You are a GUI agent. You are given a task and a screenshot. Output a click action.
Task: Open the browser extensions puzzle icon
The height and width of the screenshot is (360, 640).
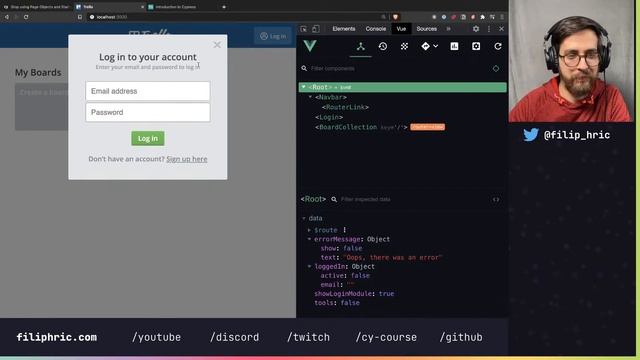point(482,17)
